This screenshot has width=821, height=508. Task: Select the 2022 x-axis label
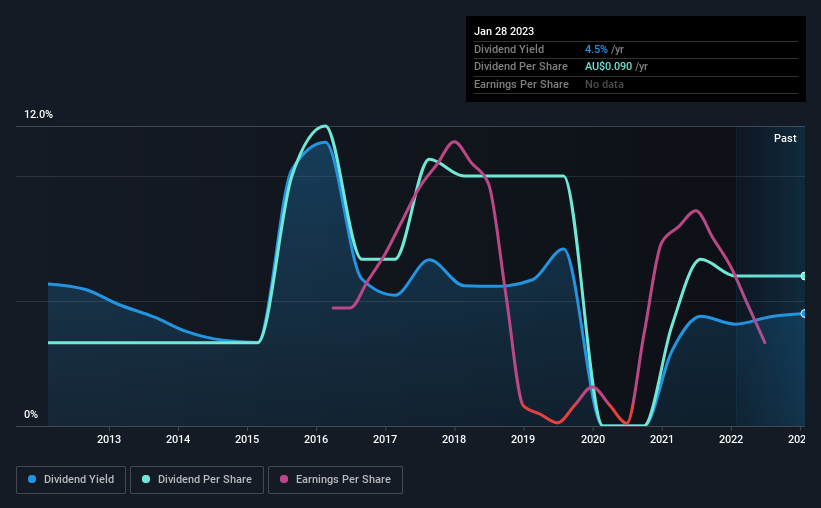[x=731, y=439]
